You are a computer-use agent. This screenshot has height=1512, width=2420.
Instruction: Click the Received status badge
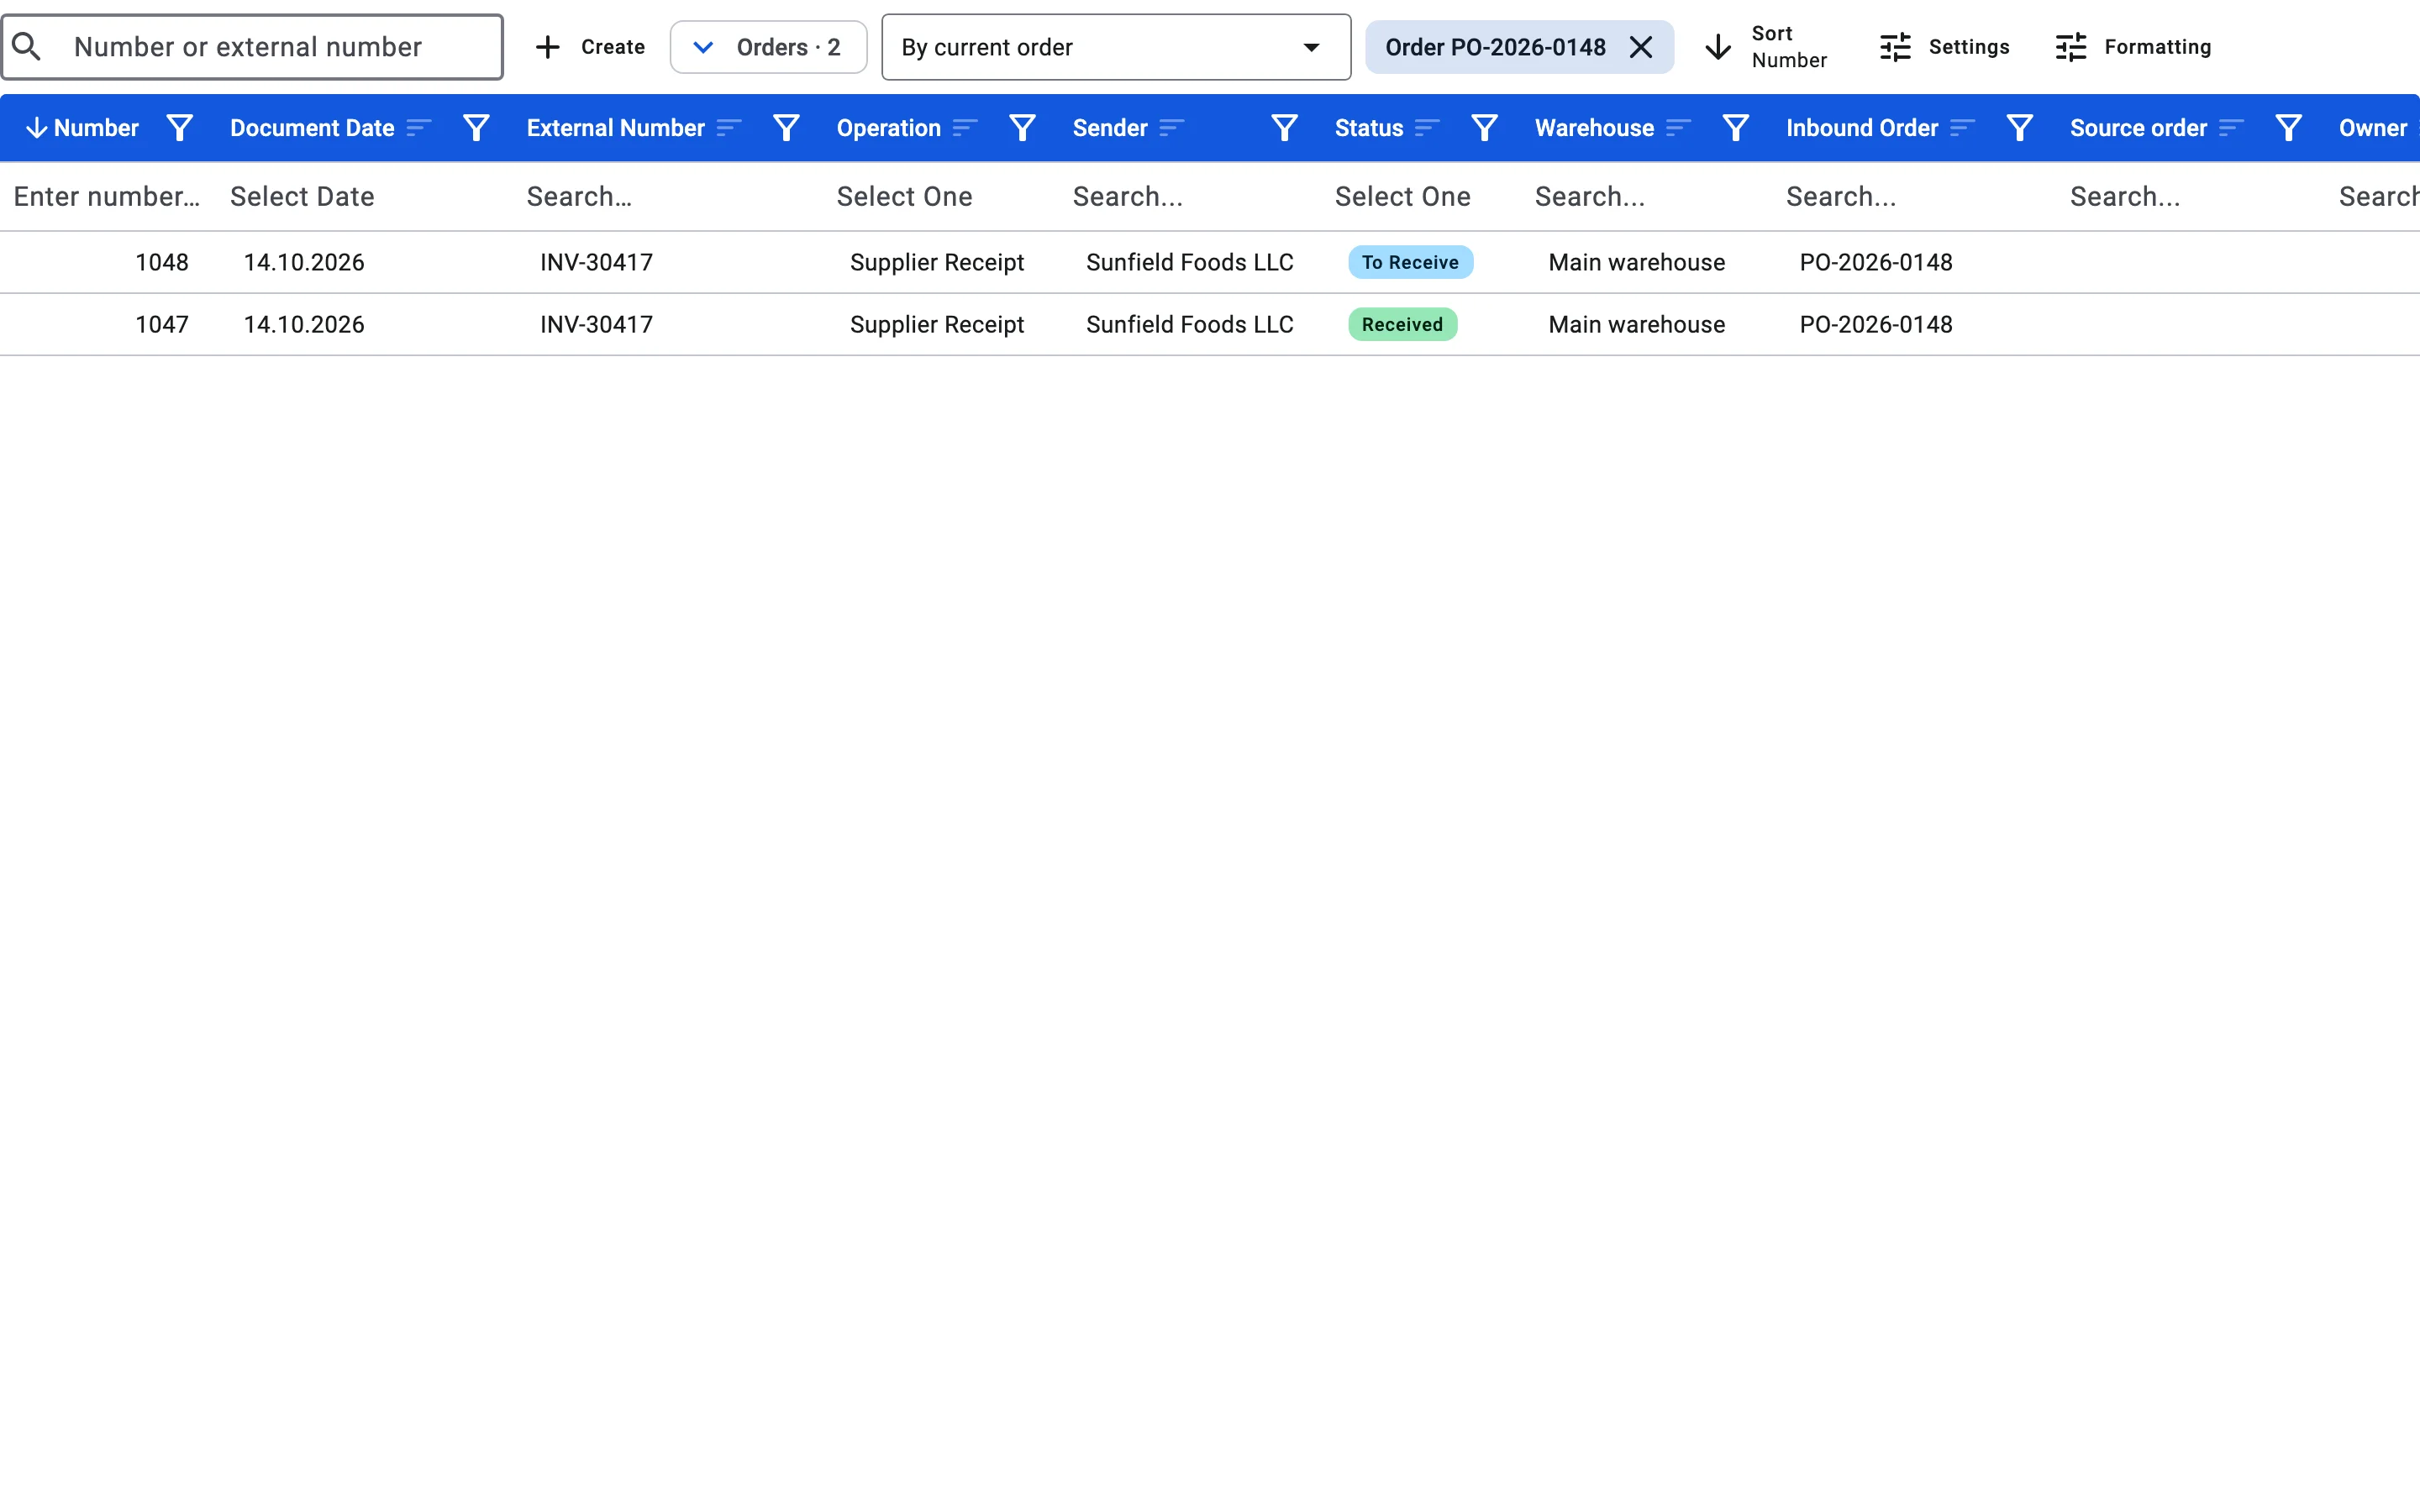tap(1402, 324)
